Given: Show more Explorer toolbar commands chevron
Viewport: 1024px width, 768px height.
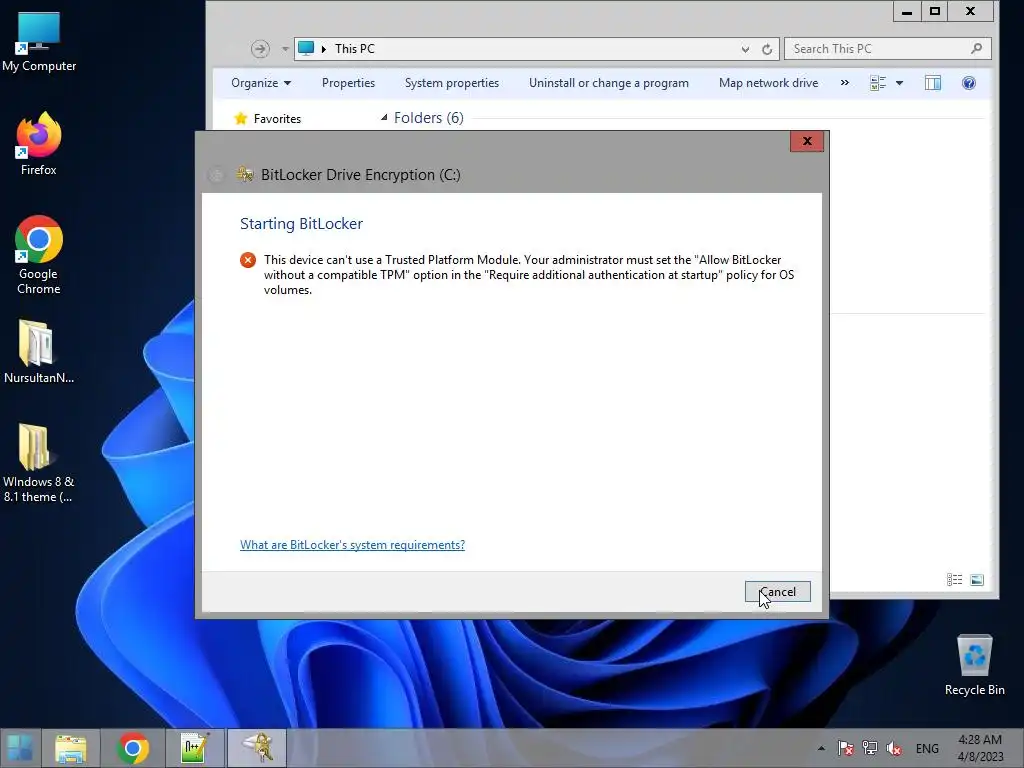Looking at the screenshot, I should pyautogui.click(x=845, y=83).
